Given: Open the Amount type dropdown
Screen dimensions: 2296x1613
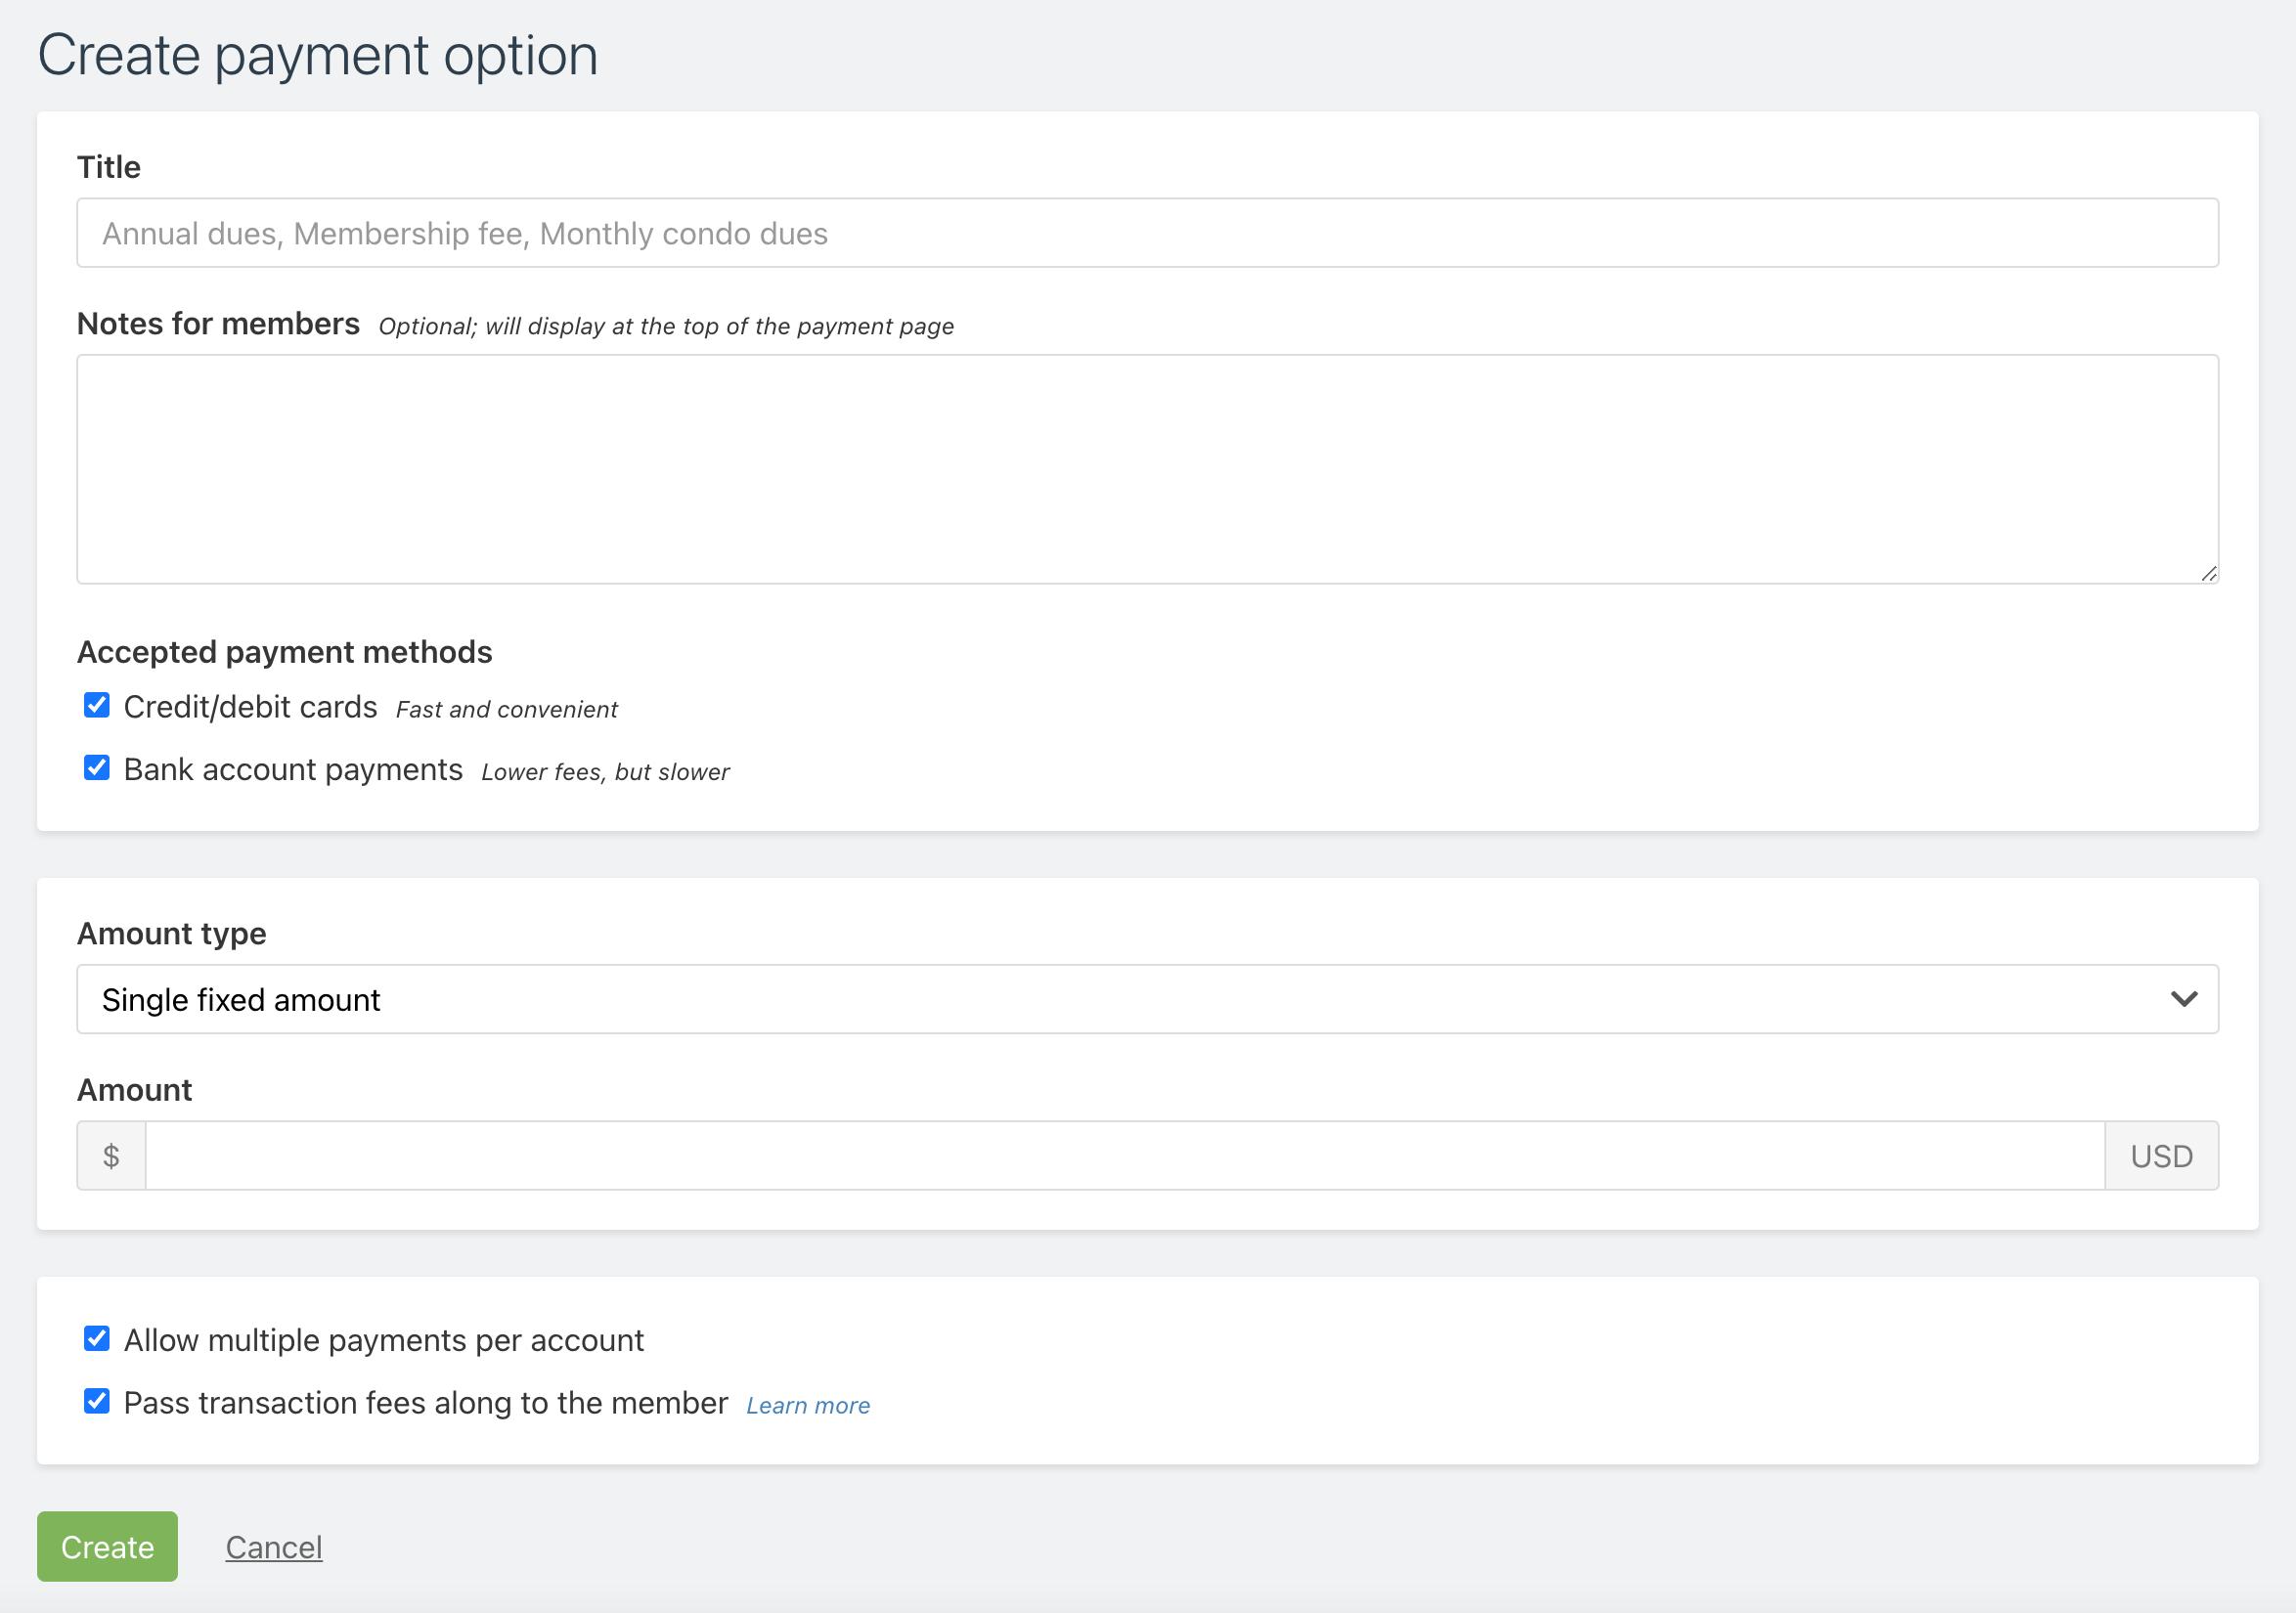Looking at the screenshot, I should coord(1146,999).
